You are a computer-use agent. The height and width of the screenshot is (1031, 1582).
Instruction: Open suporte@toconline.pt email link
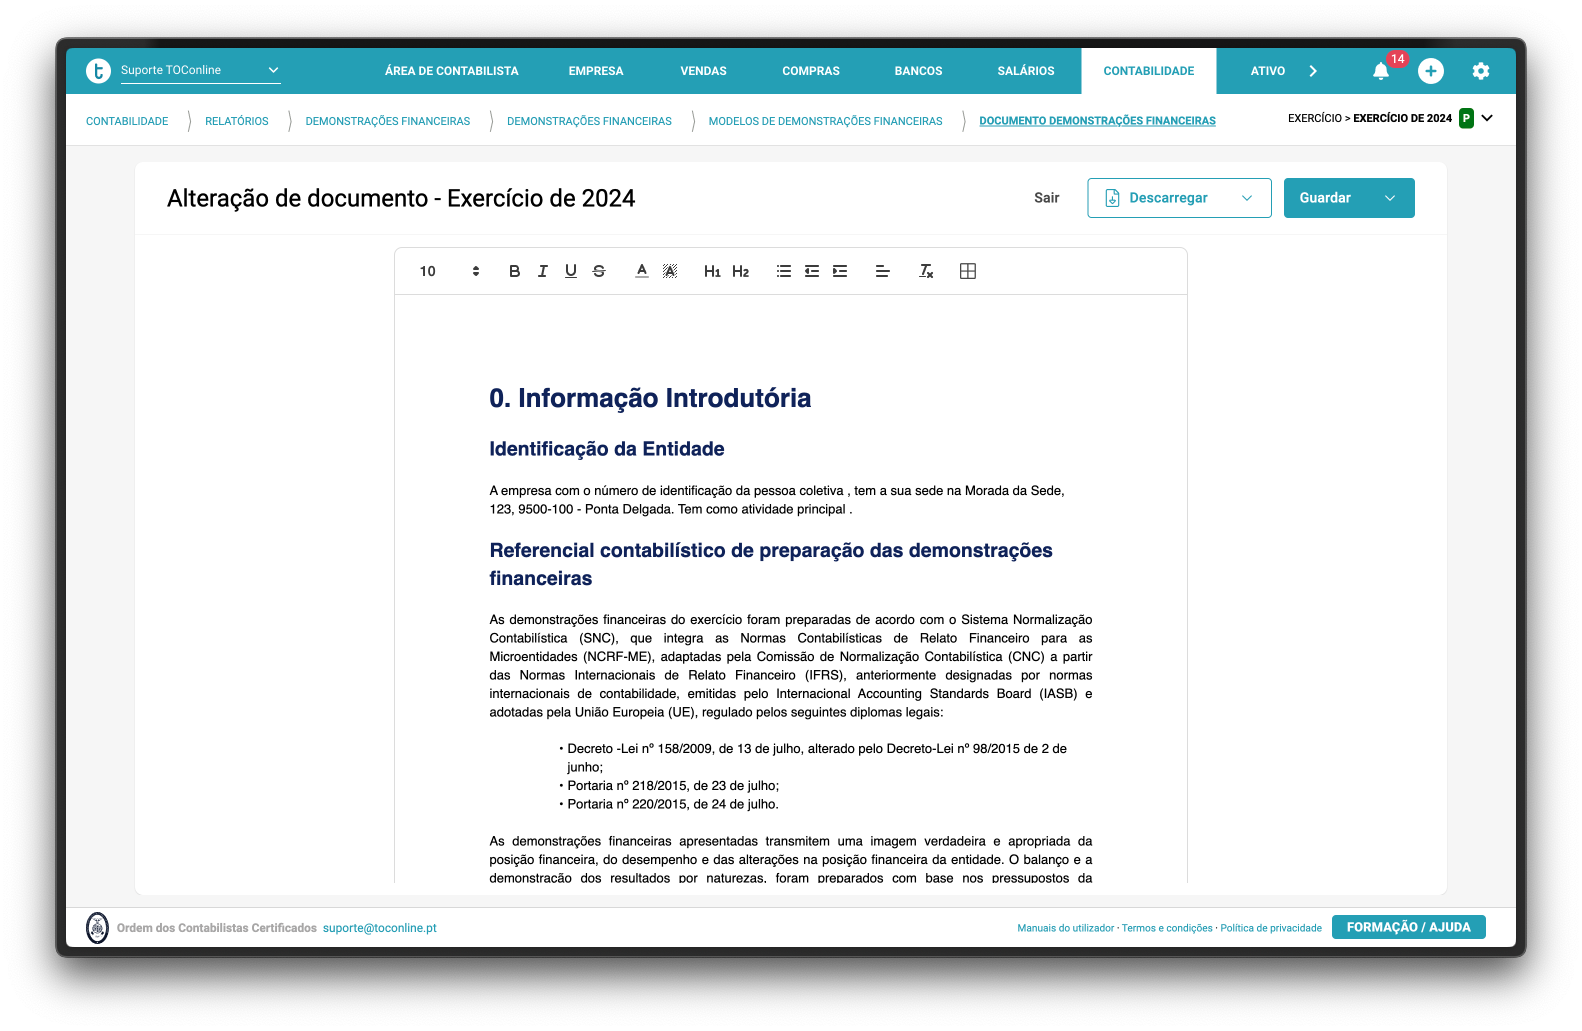tap(380, 928)
